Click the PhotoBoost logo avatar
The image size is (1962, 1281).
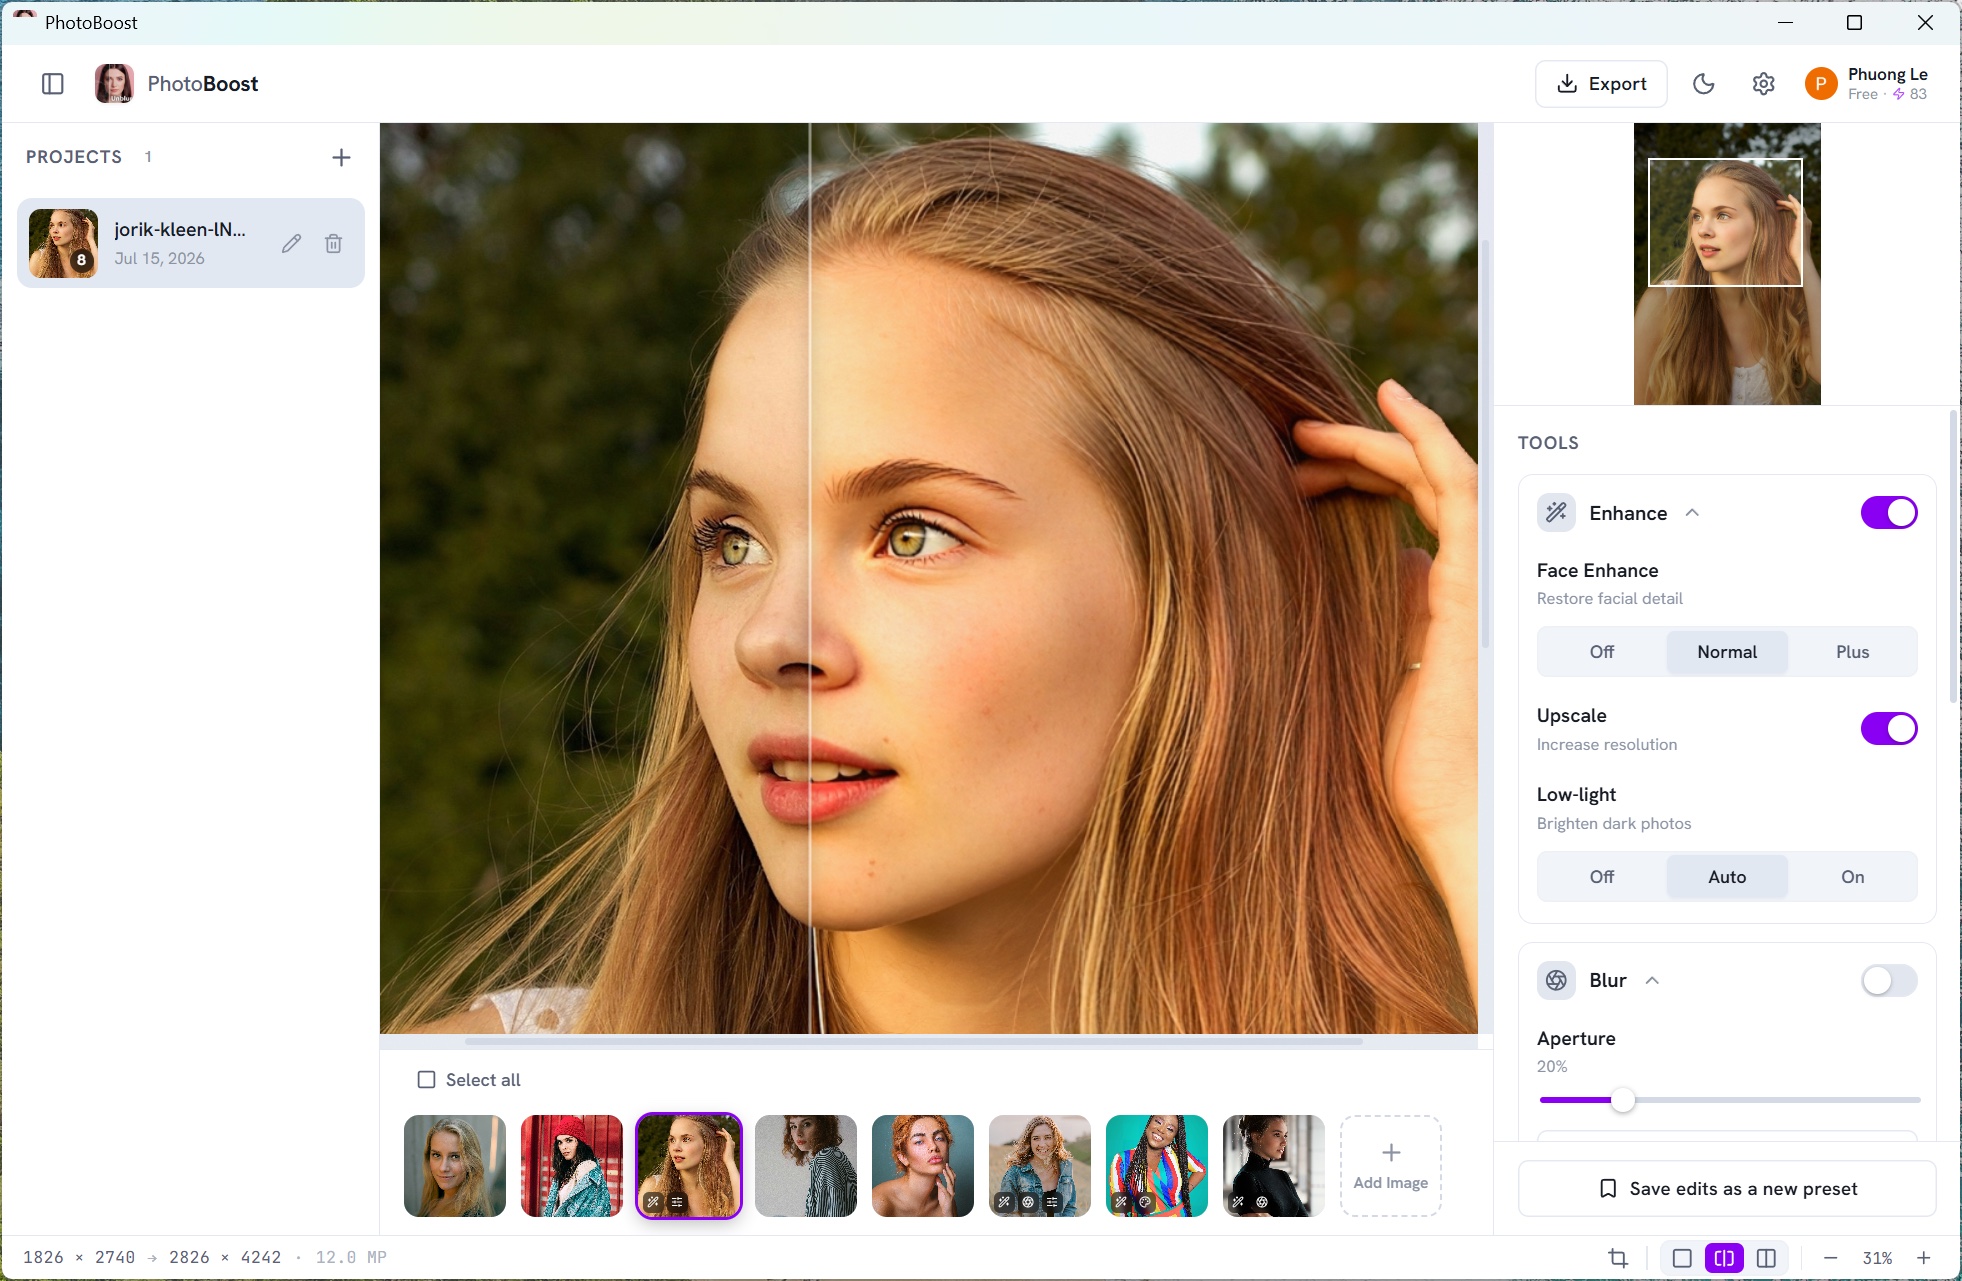click(x=114, y=84)
